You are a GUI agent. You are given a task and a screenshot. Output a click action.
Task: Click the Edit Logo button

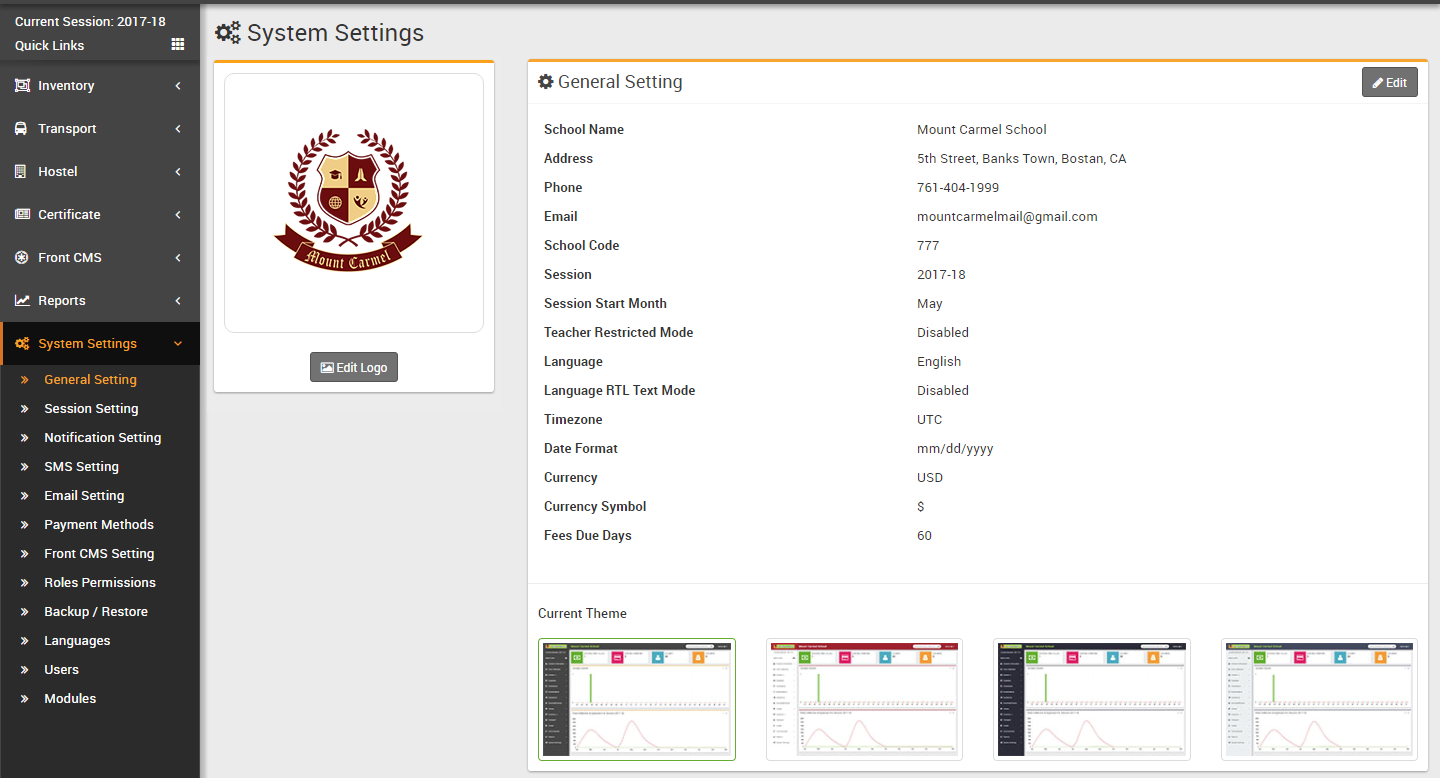tap(354, 367)
